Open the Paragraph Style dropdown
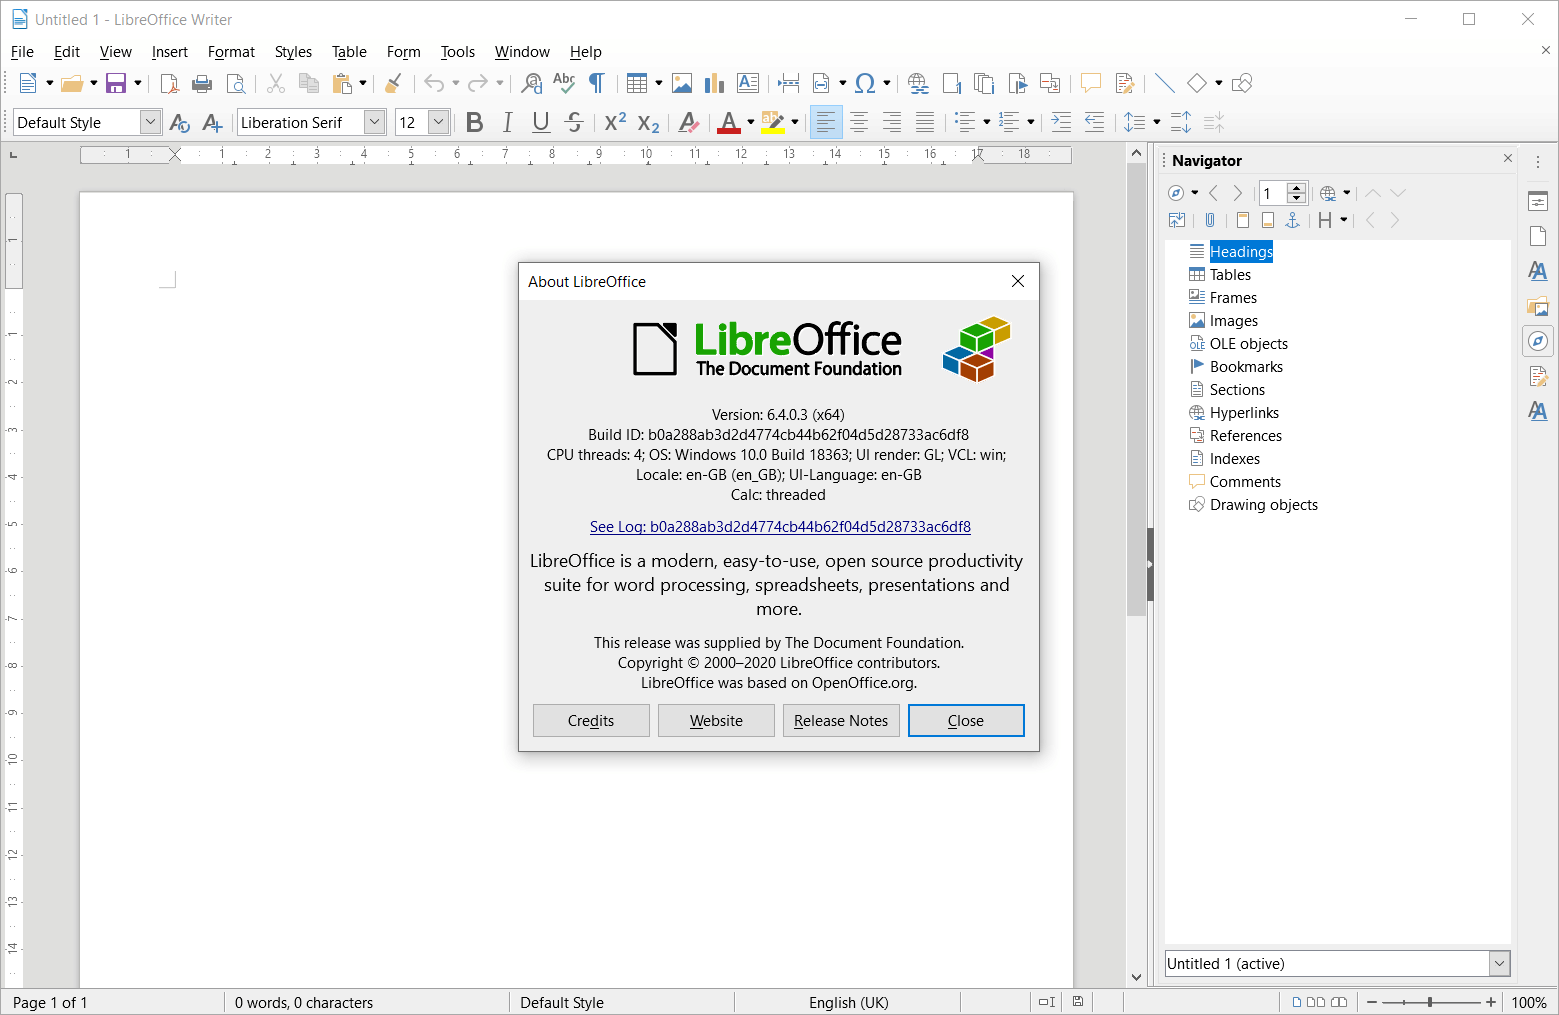This screenshot has width=1559, height=1015. coord(150,122)
